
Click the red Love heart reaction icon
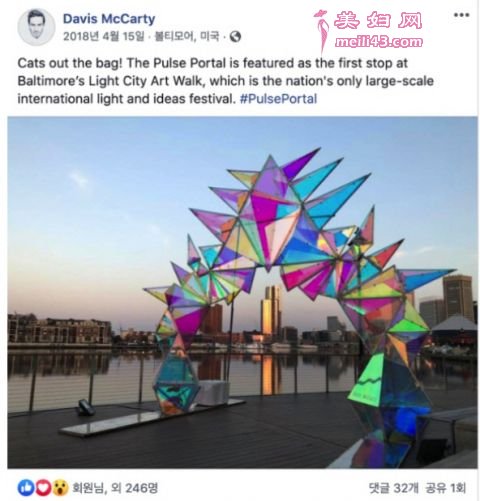point(43,487)
